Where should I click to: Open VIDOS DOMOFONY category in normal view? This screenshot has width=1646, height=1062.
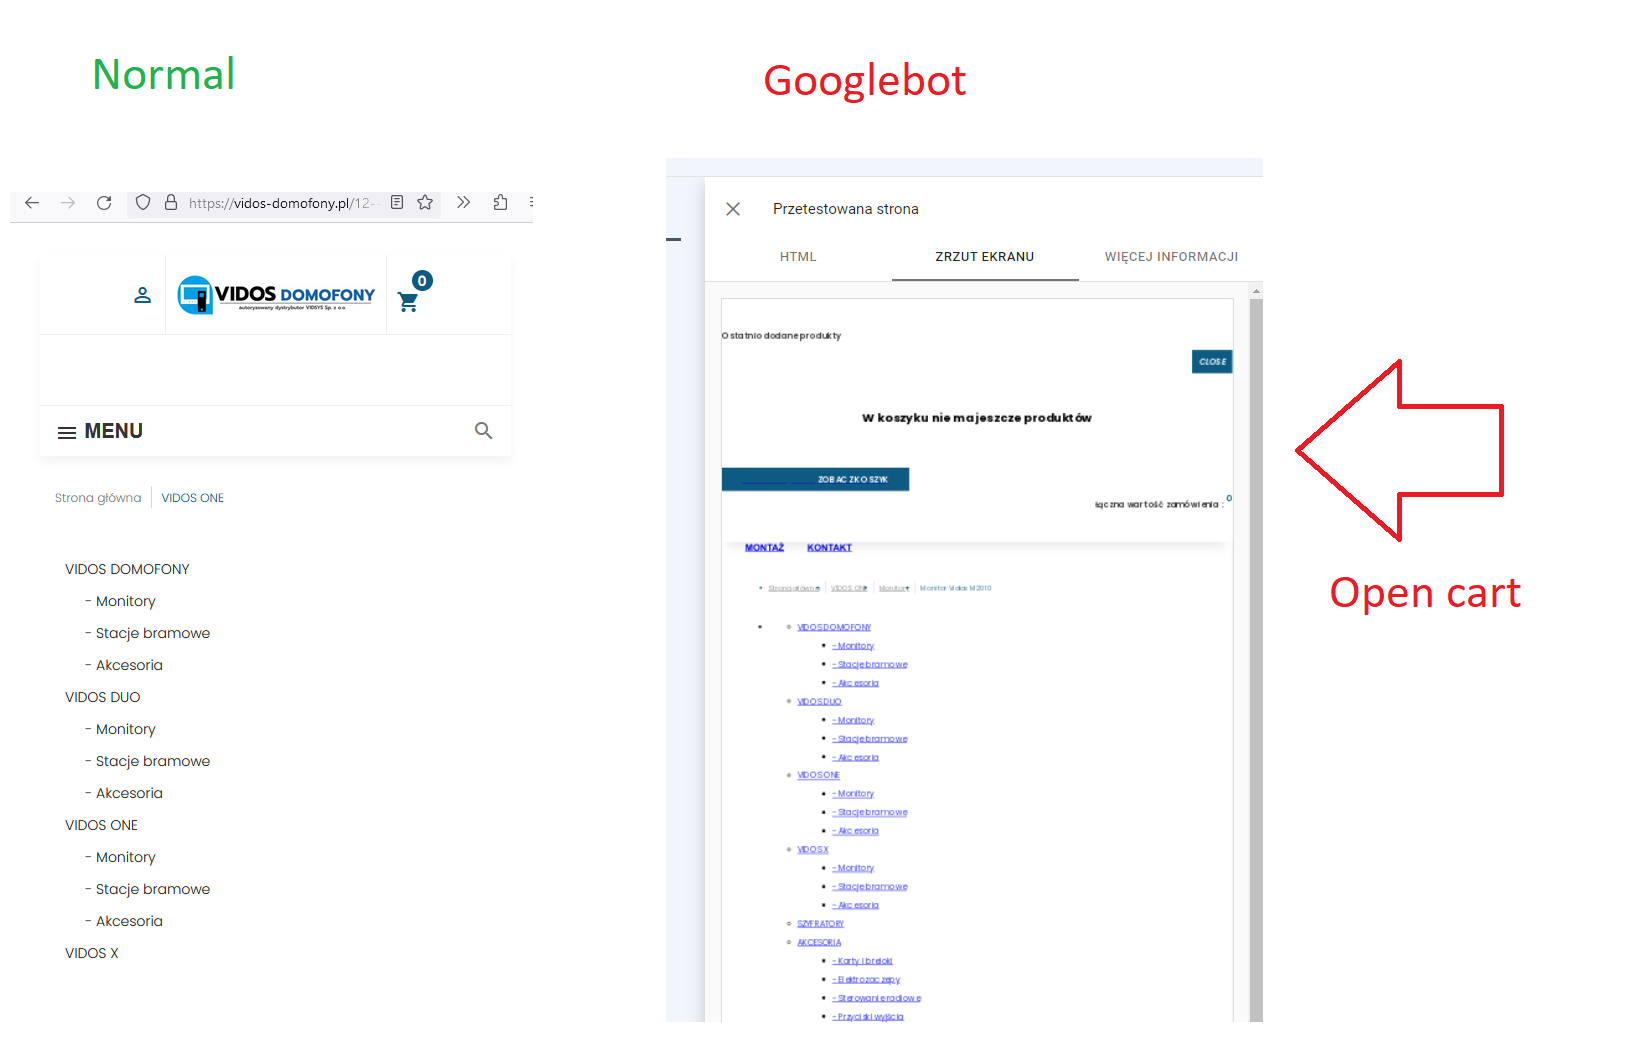[x=127, y=569]
